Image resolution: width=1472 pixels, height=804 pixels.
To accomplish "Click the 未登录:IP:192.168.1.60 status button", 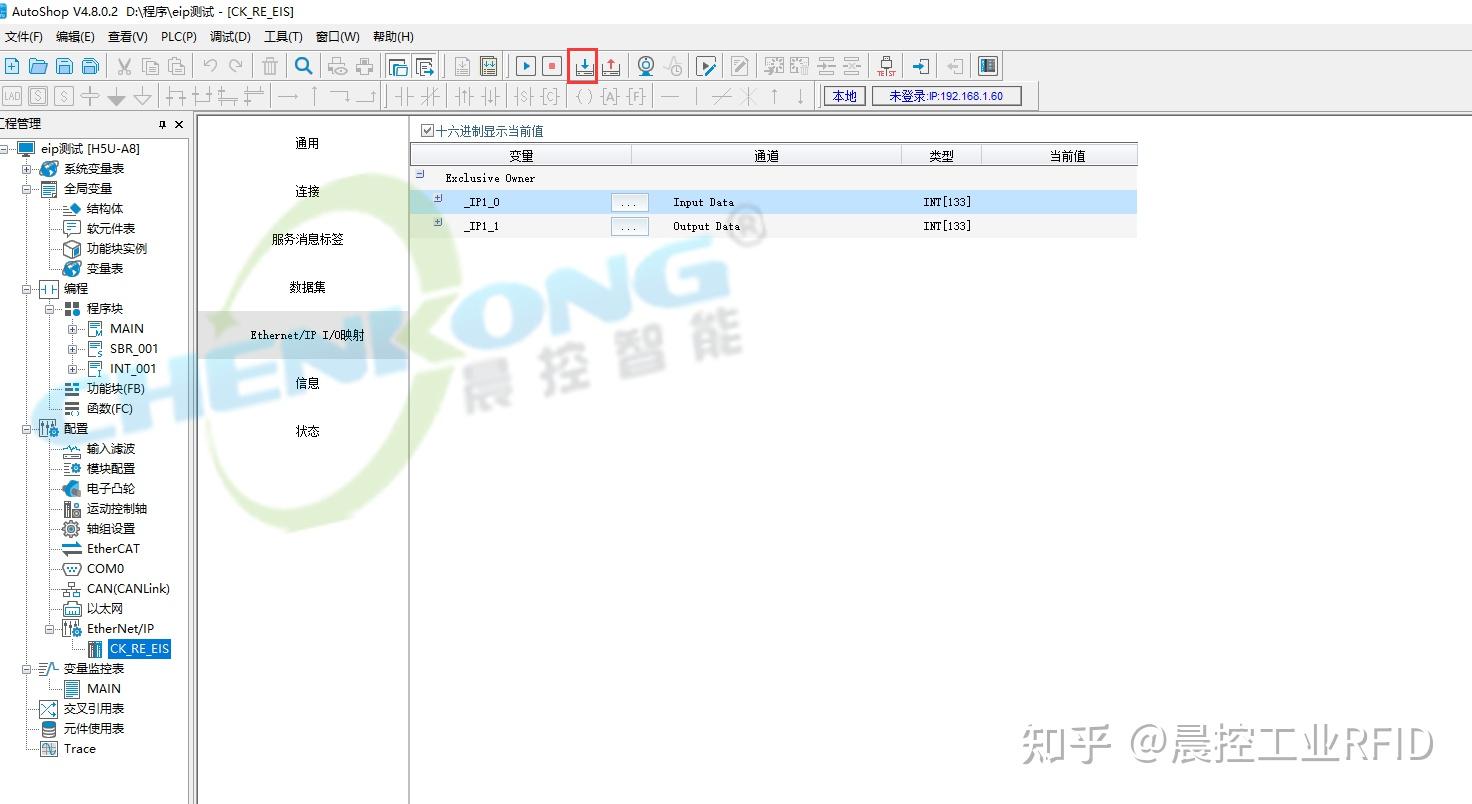I will [946, 96].
